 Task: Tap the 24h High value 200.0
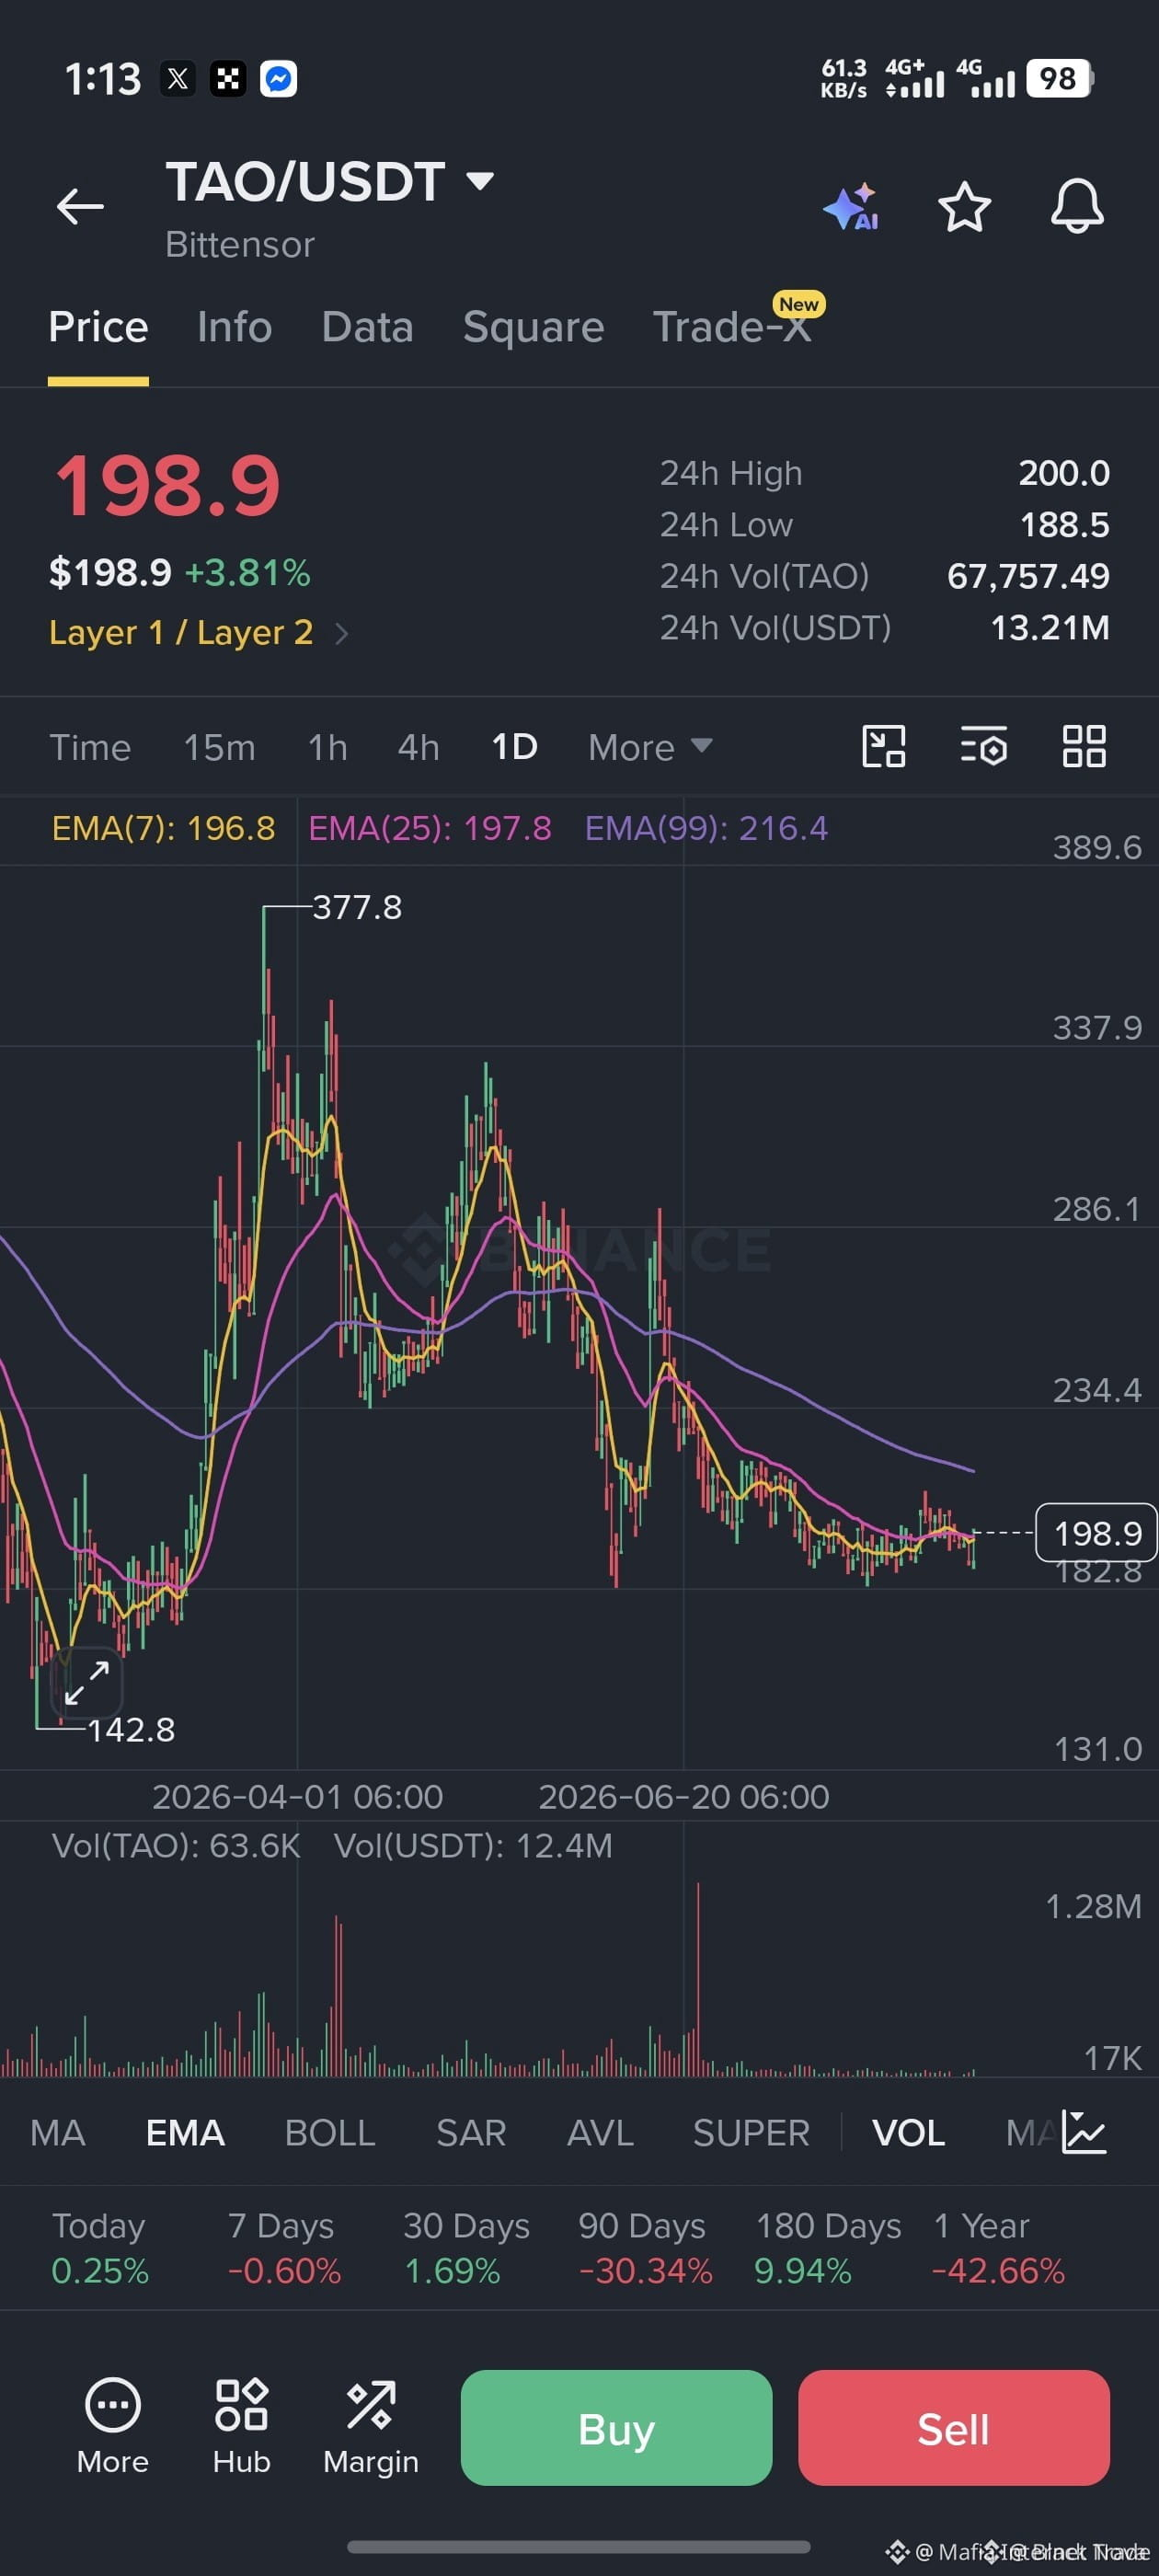1064,473
